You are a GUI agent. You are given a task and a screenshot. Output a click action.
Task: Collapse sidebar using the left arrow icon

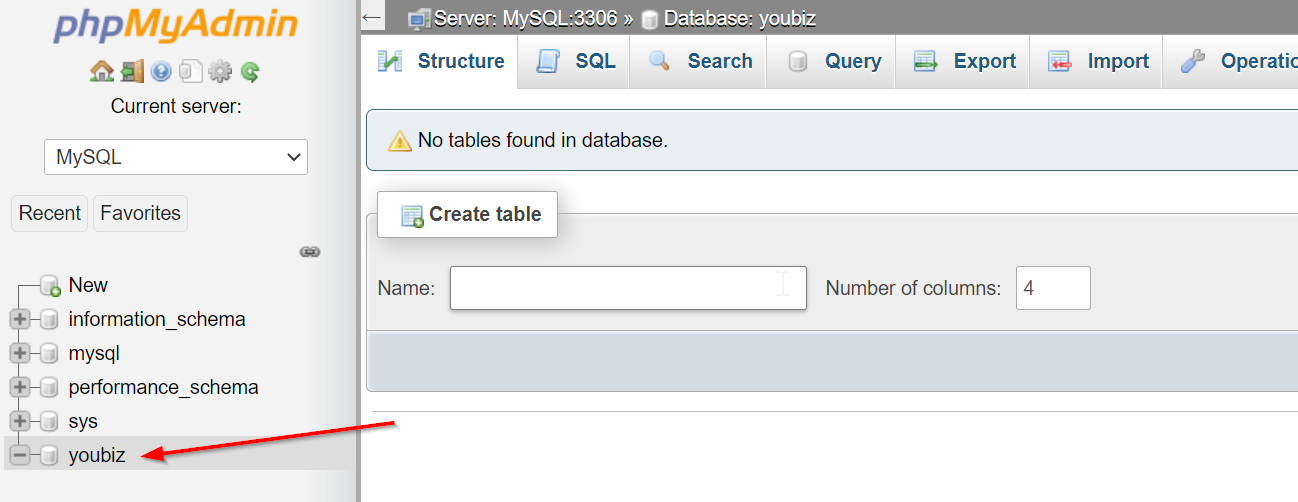point(372,17)
